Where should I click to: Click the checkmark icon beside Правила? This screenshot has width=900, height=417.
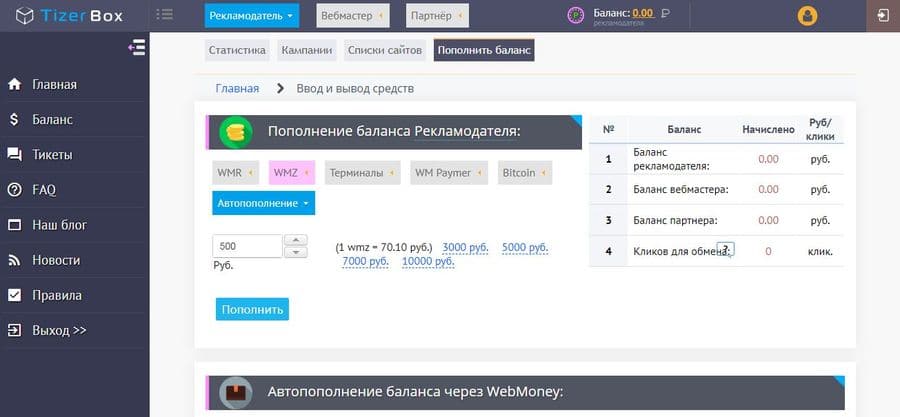point(14,295)
